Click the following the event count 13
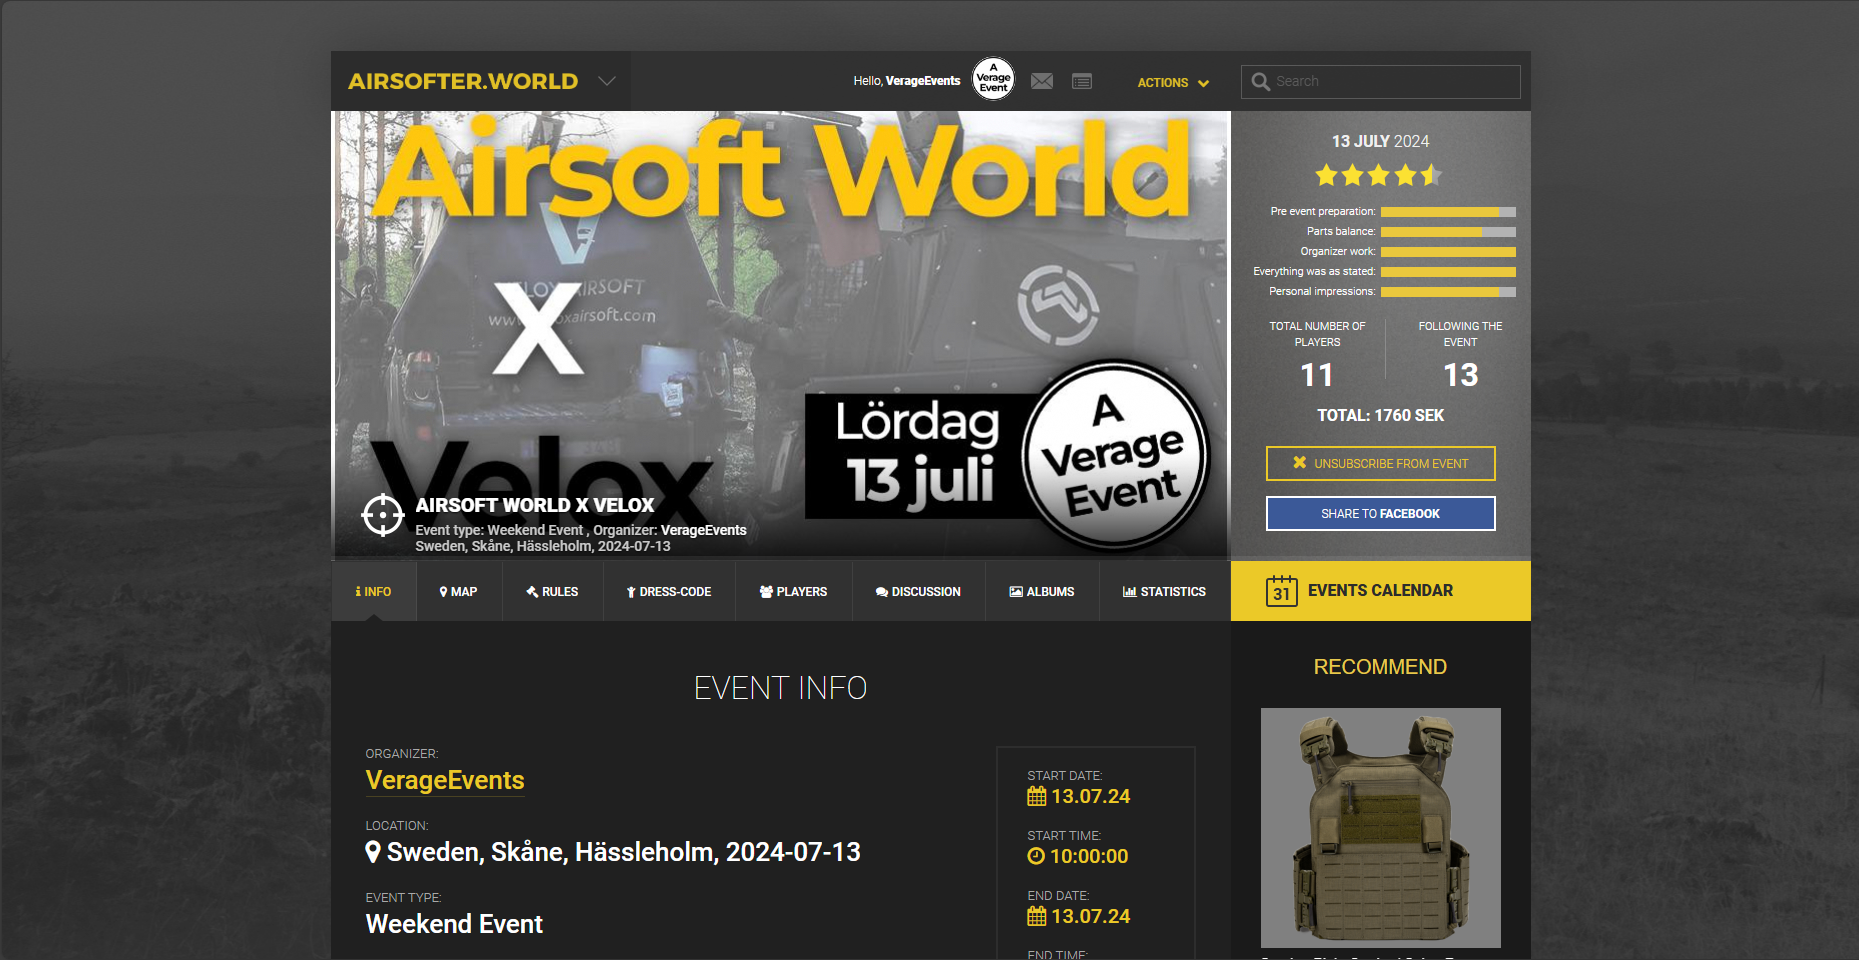The image size is (1859, 960). pyautogui.click(x=1460, y=375)
